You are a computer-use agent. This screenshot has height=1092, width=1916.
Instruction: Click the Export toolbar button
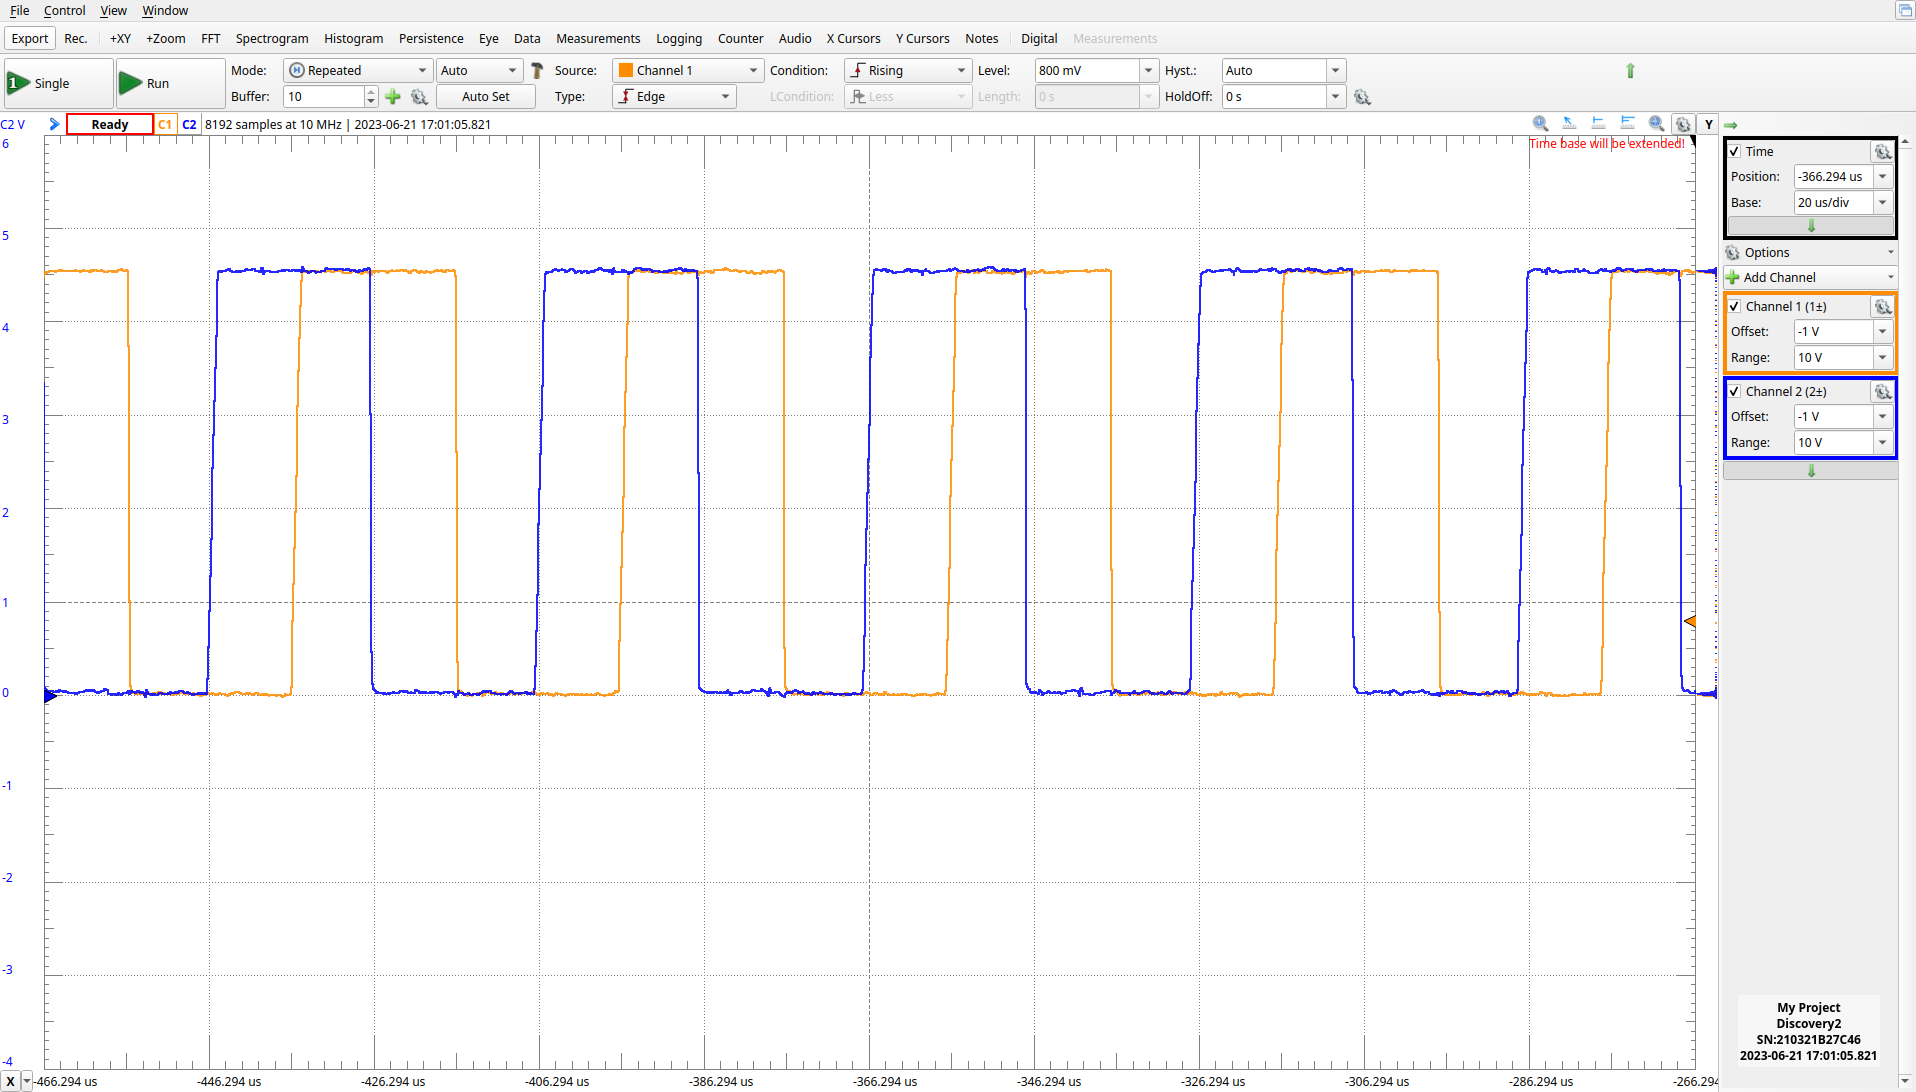30,38
